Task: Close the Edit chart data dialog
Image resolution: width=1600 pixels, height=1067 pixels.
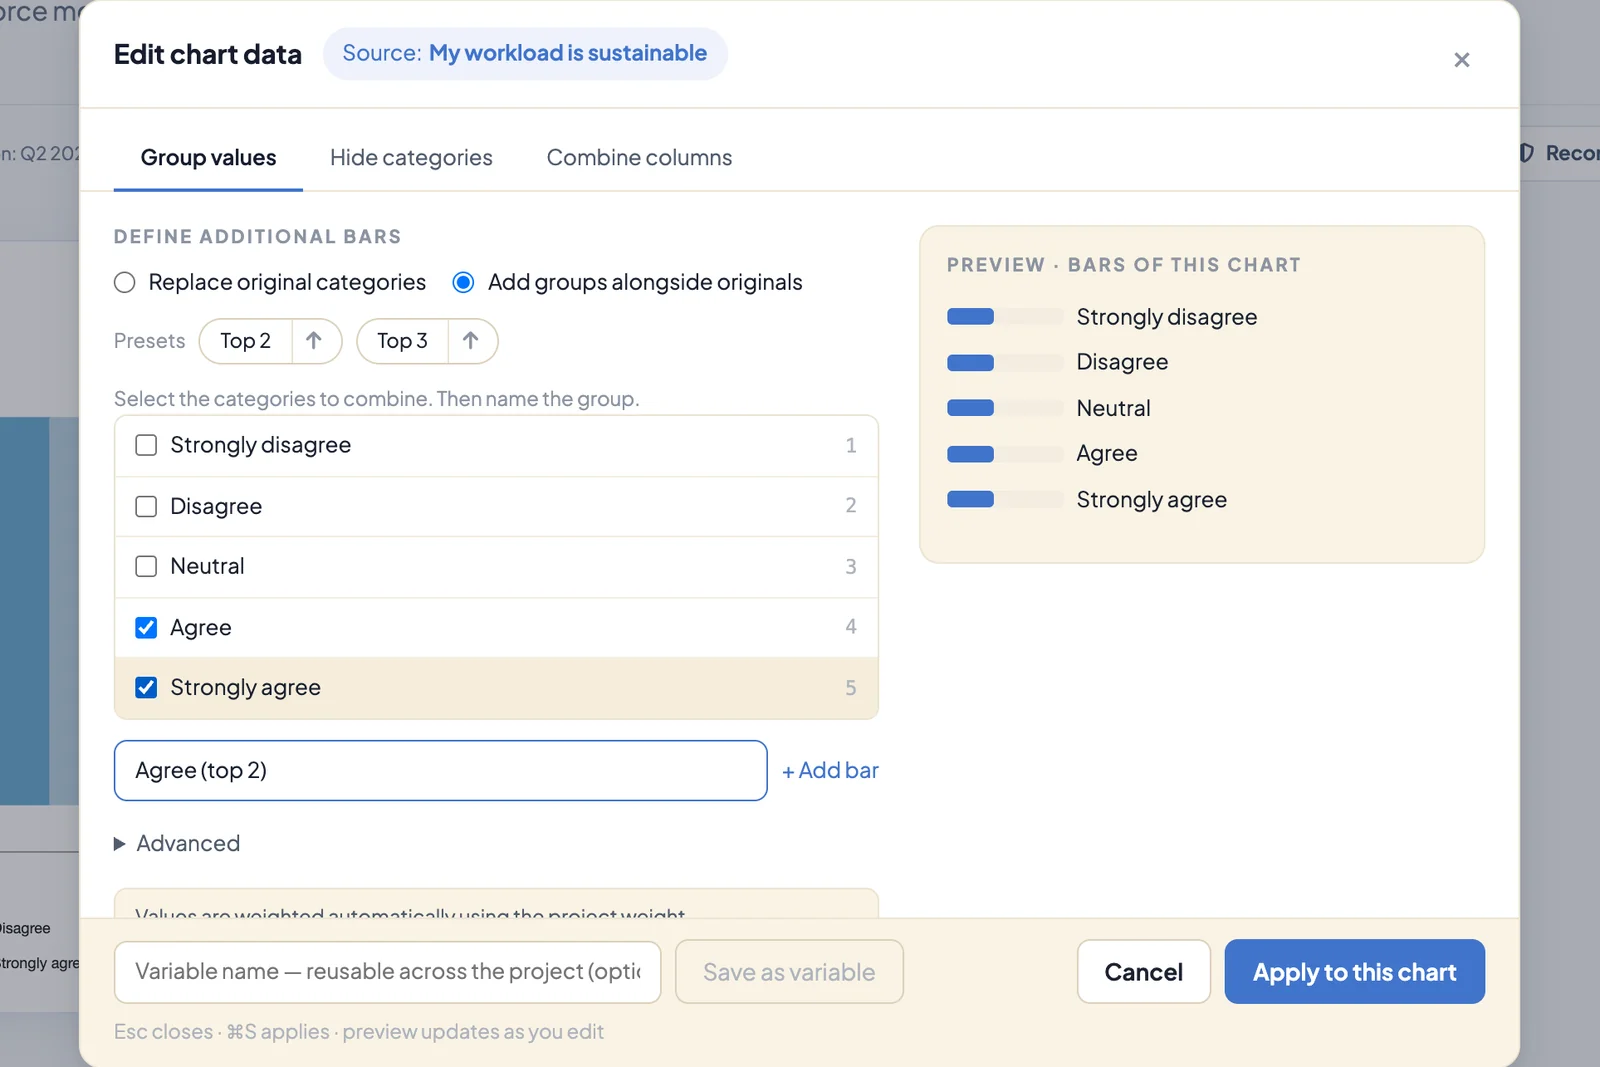Action: [1461, 60]
